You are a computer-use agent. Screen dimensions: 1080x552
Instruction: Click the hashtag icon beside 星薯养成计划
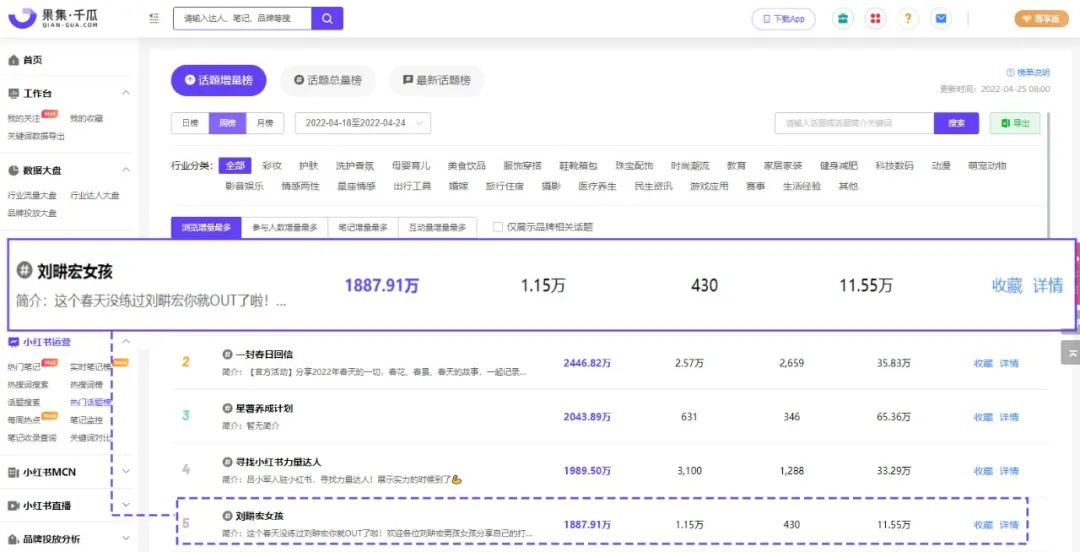point(227,409)
